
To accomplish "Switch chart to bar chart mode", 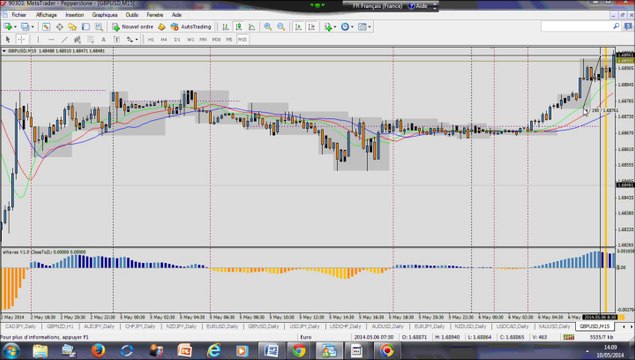I will (226, 27).
